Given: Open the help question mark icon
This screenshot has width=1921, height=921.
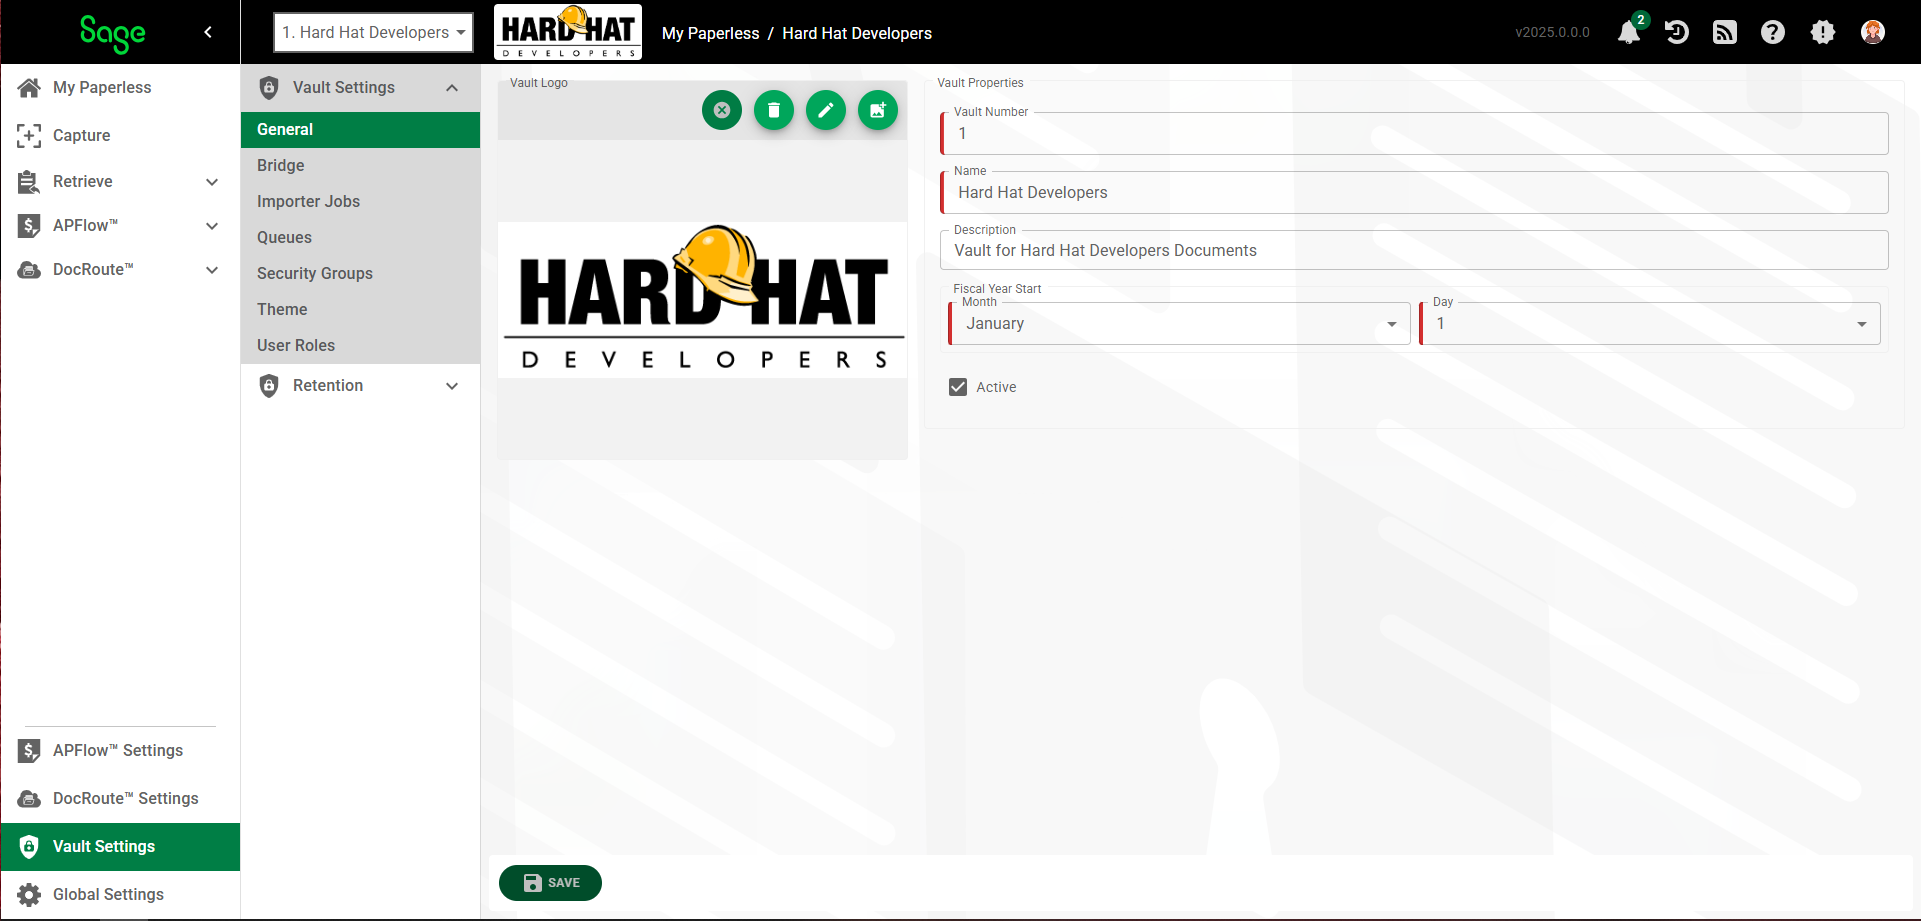Looking at the screenshot, I should click(1773, 32).
